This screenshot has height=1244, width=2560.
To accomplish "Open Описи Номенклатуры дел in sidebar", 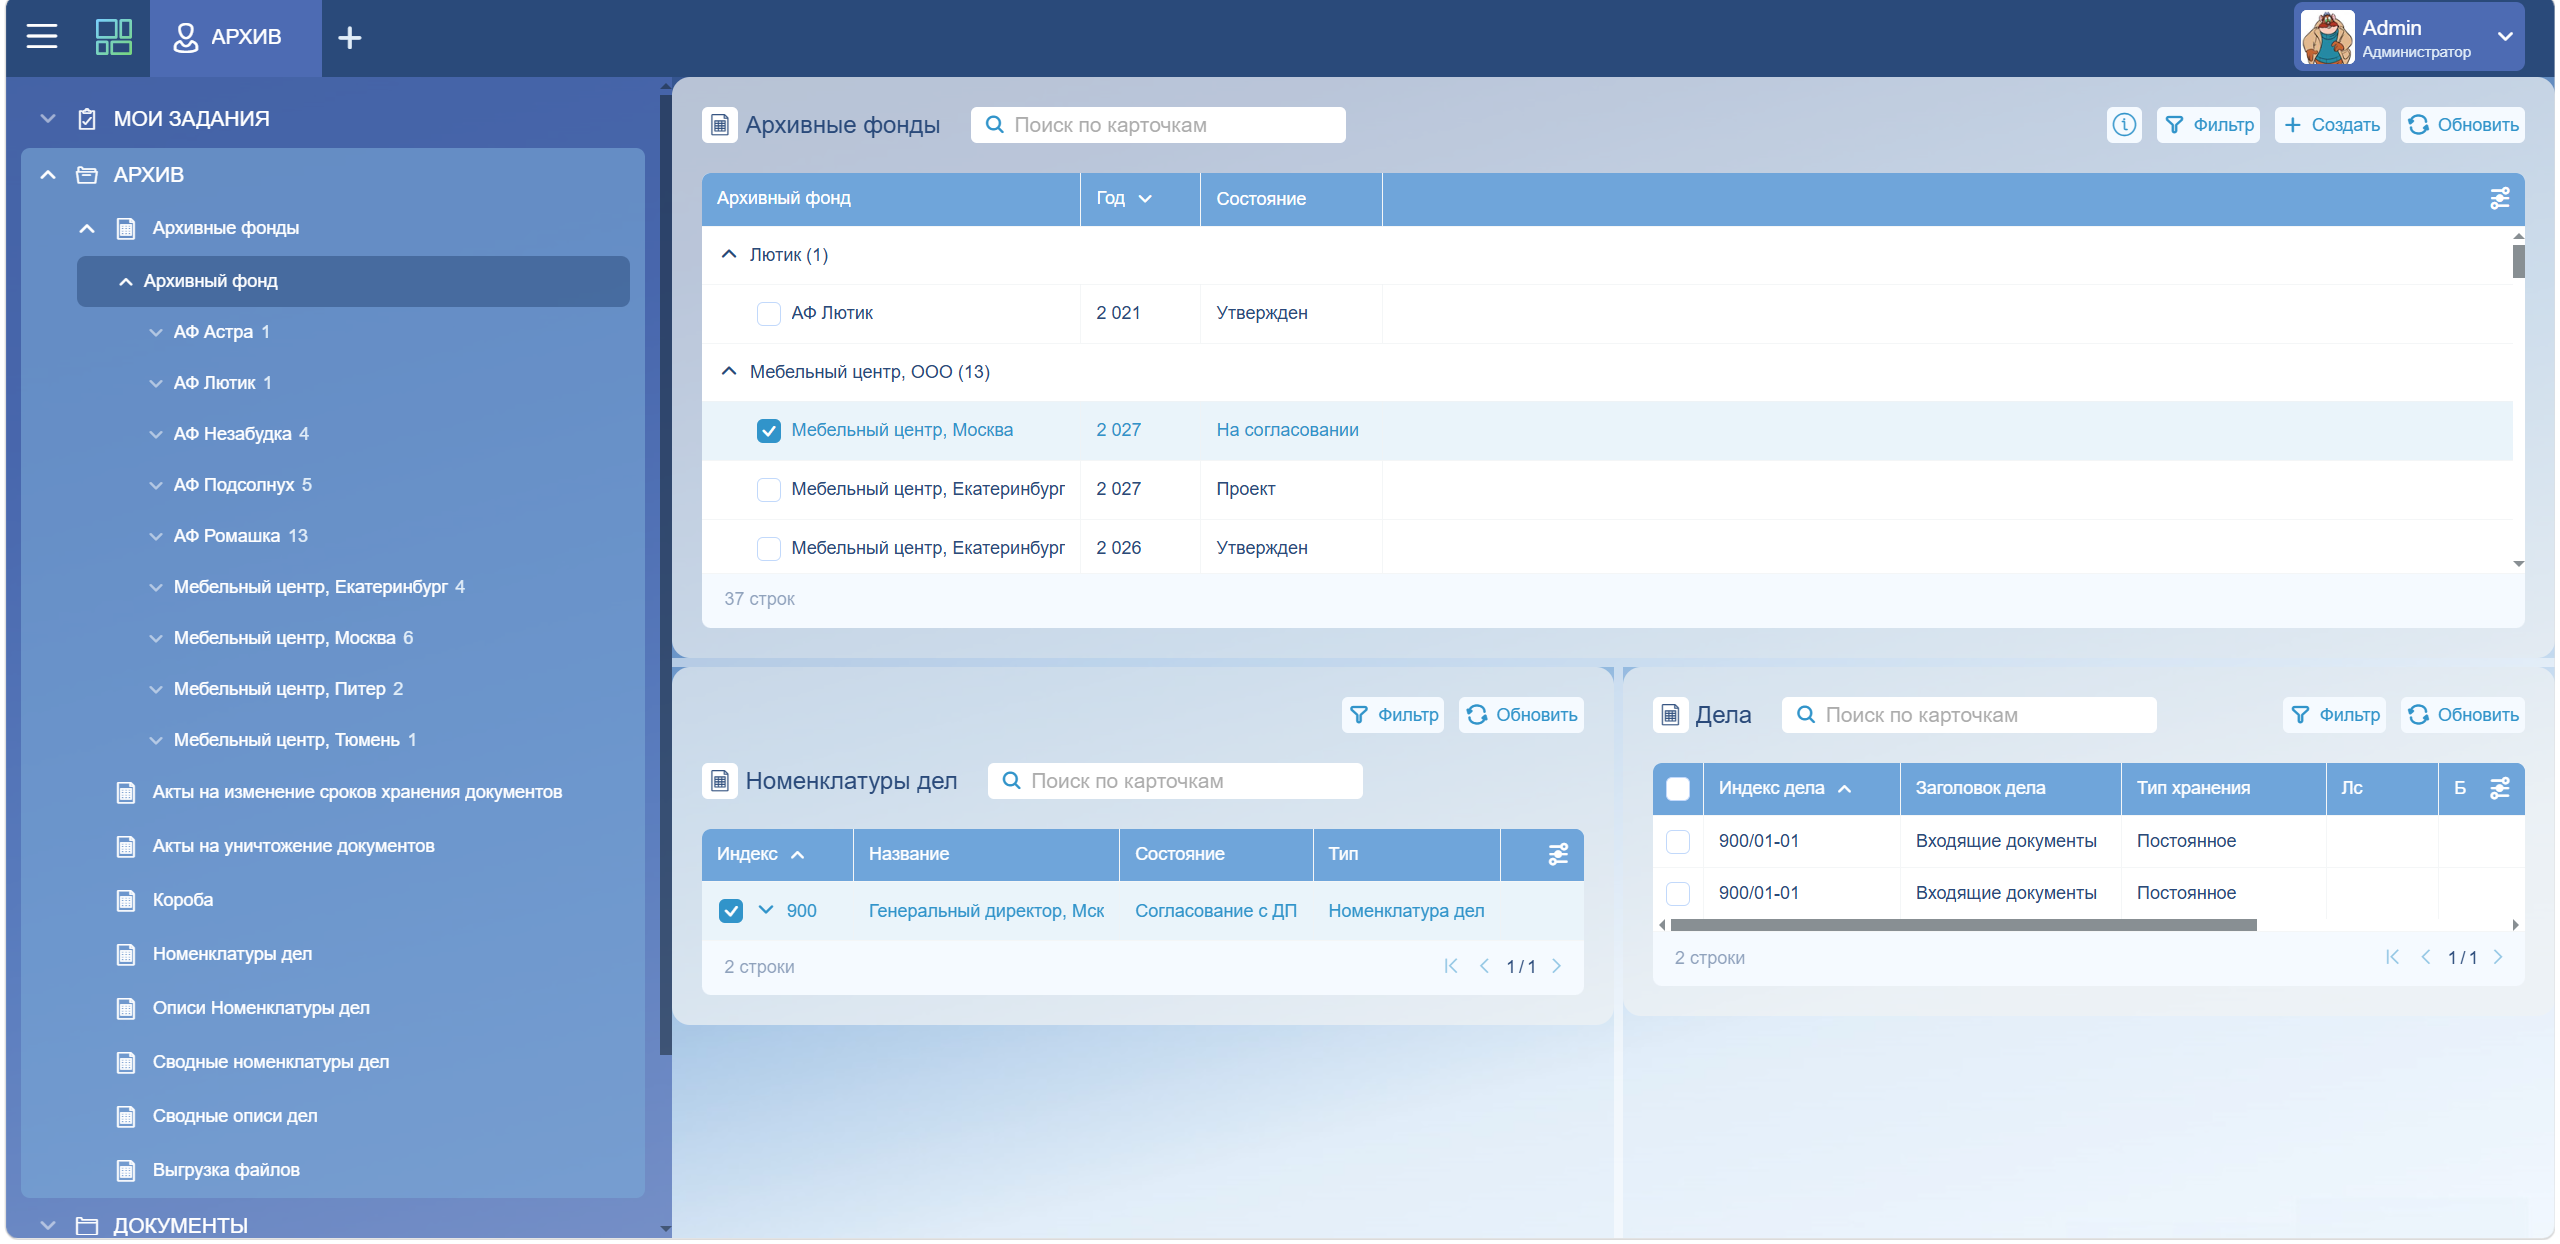I will (x=261, y=1008).
